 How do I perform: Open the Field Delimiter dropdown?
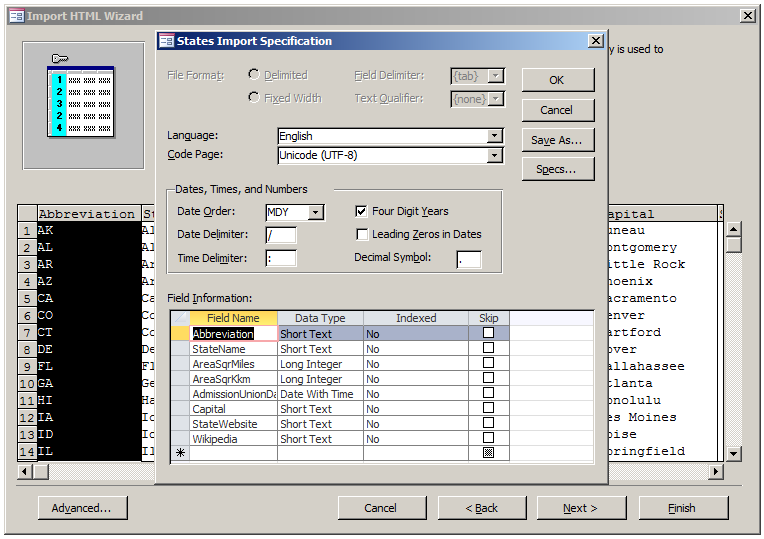point(496,76)
